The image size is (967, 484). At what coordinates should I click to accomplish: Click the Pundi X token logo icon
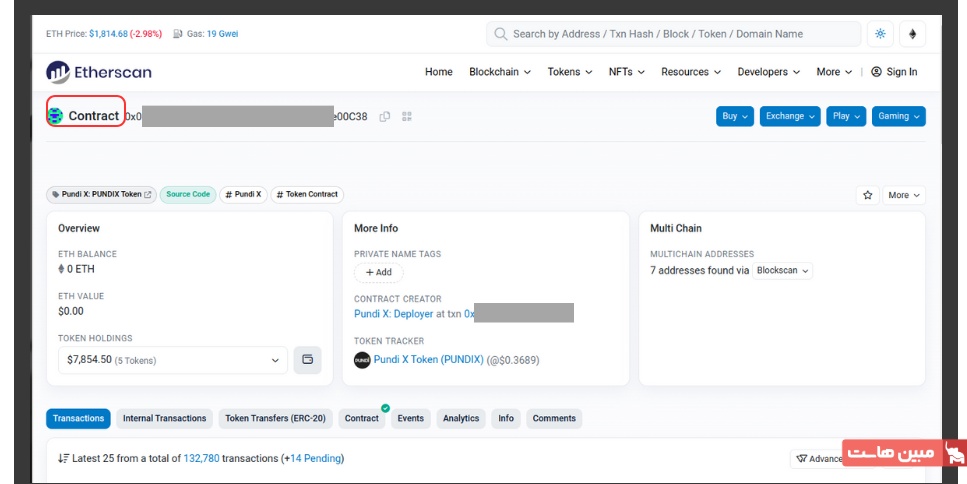362,360
